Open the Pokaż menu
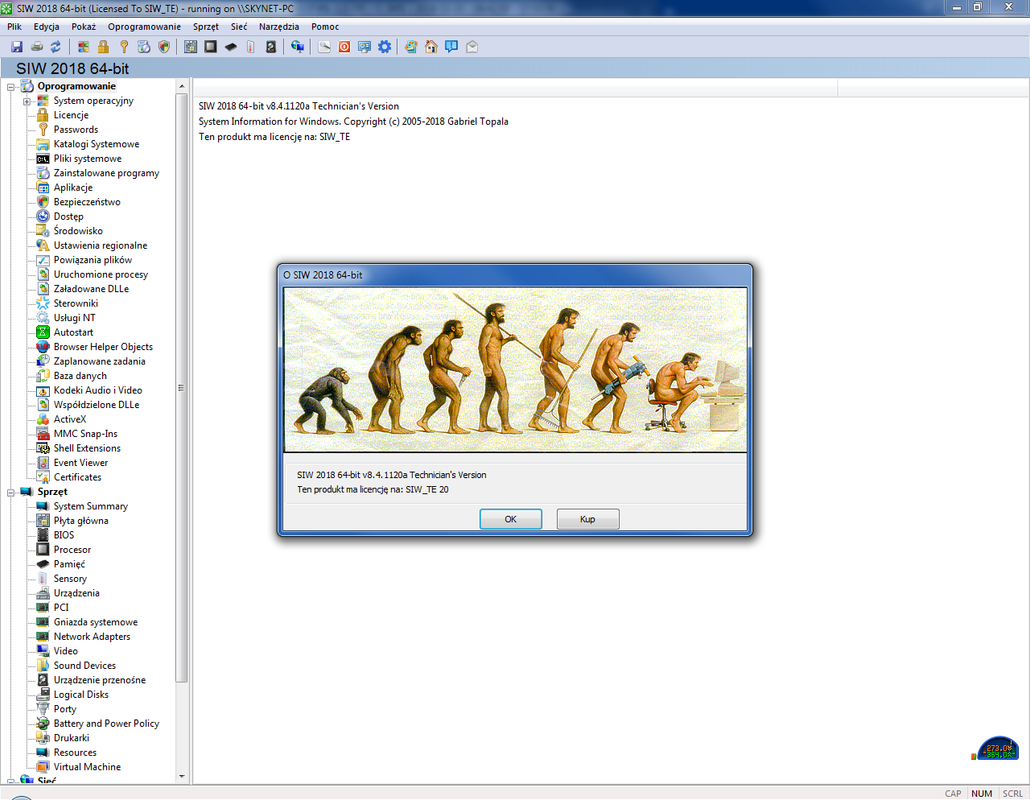The height and width of the screenshot is (800, 1030). pos(83,27)
